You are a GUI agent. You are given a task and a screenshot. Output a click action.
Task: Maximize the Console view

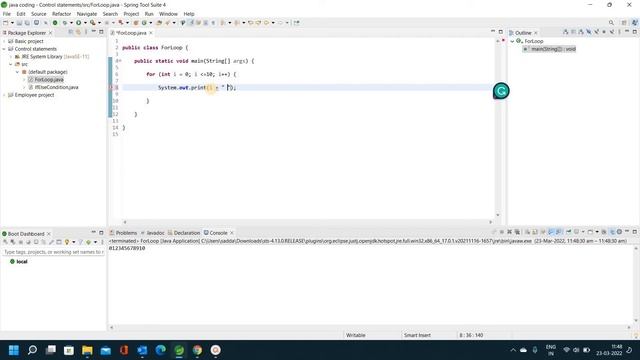pyautogui.click(x=635, y=232)
